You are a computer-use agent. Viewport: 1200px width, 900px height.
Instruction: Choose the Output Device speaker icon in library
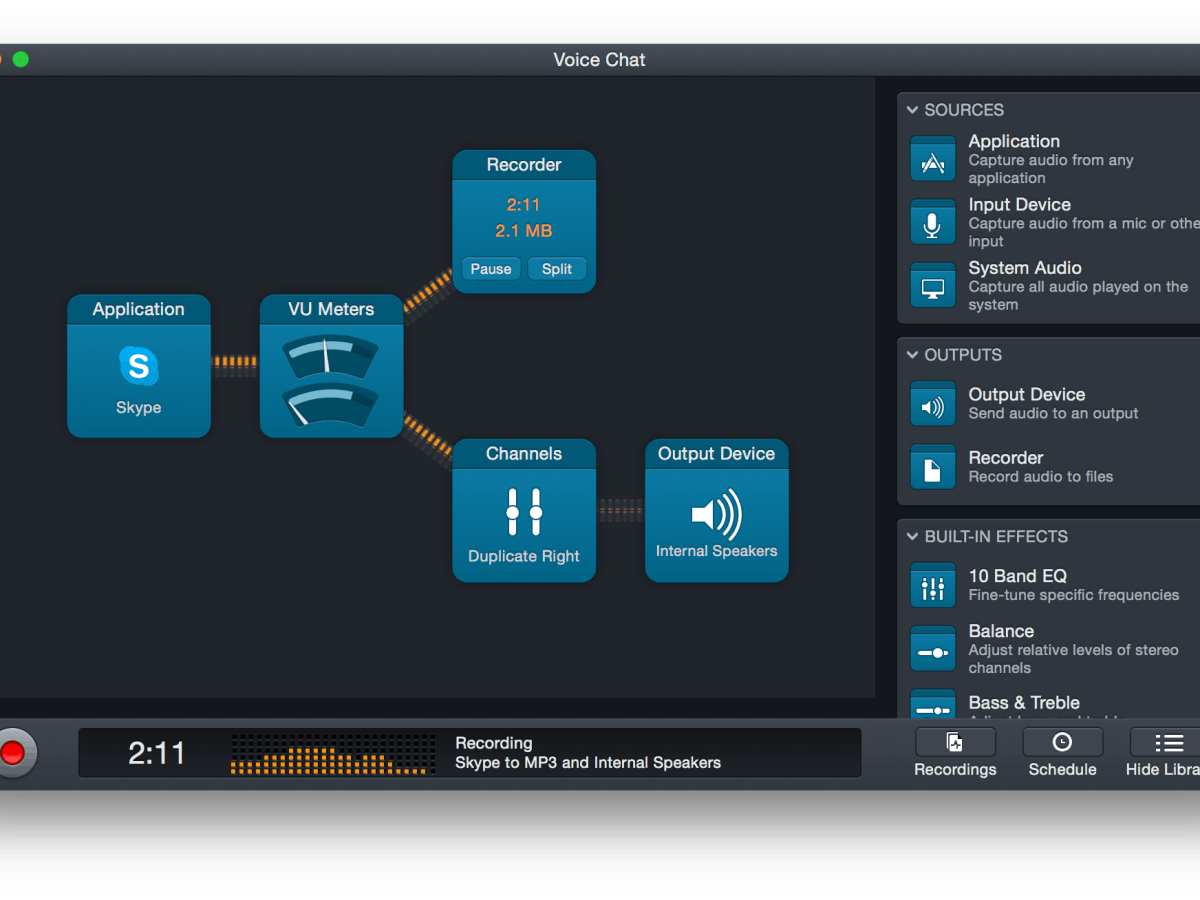click(x=932, y=405)
